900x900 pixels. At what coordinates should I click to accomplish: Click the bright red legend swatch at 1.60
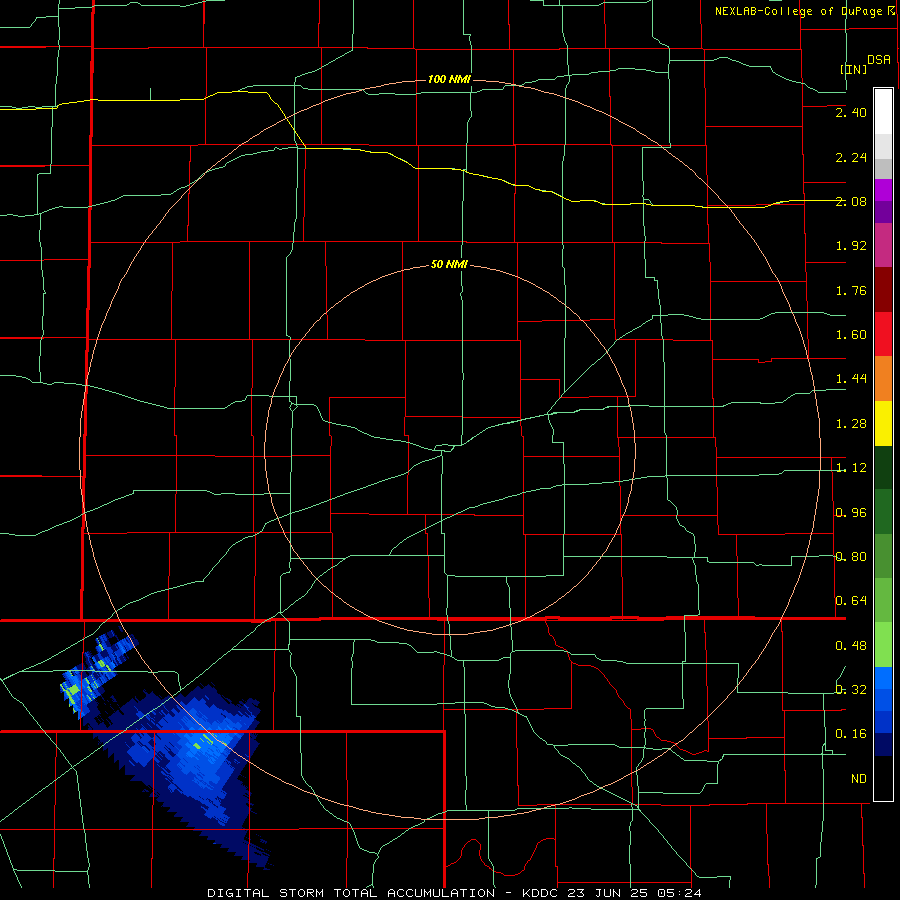(x=883, y=334)
